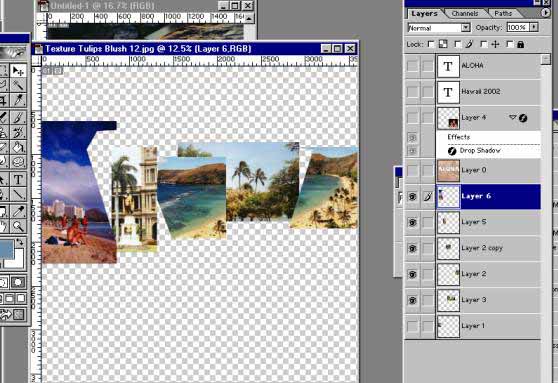Show Layer 0 via visibility box
The width and height of the screenshot is (558, 383).
tap(412, 170)
